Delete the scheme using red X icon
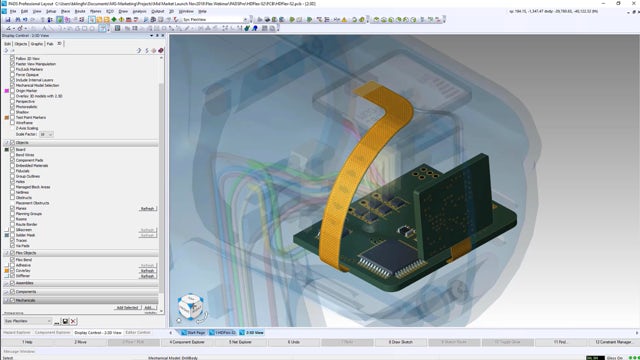The image size is (640, 360). click(73, 321)
